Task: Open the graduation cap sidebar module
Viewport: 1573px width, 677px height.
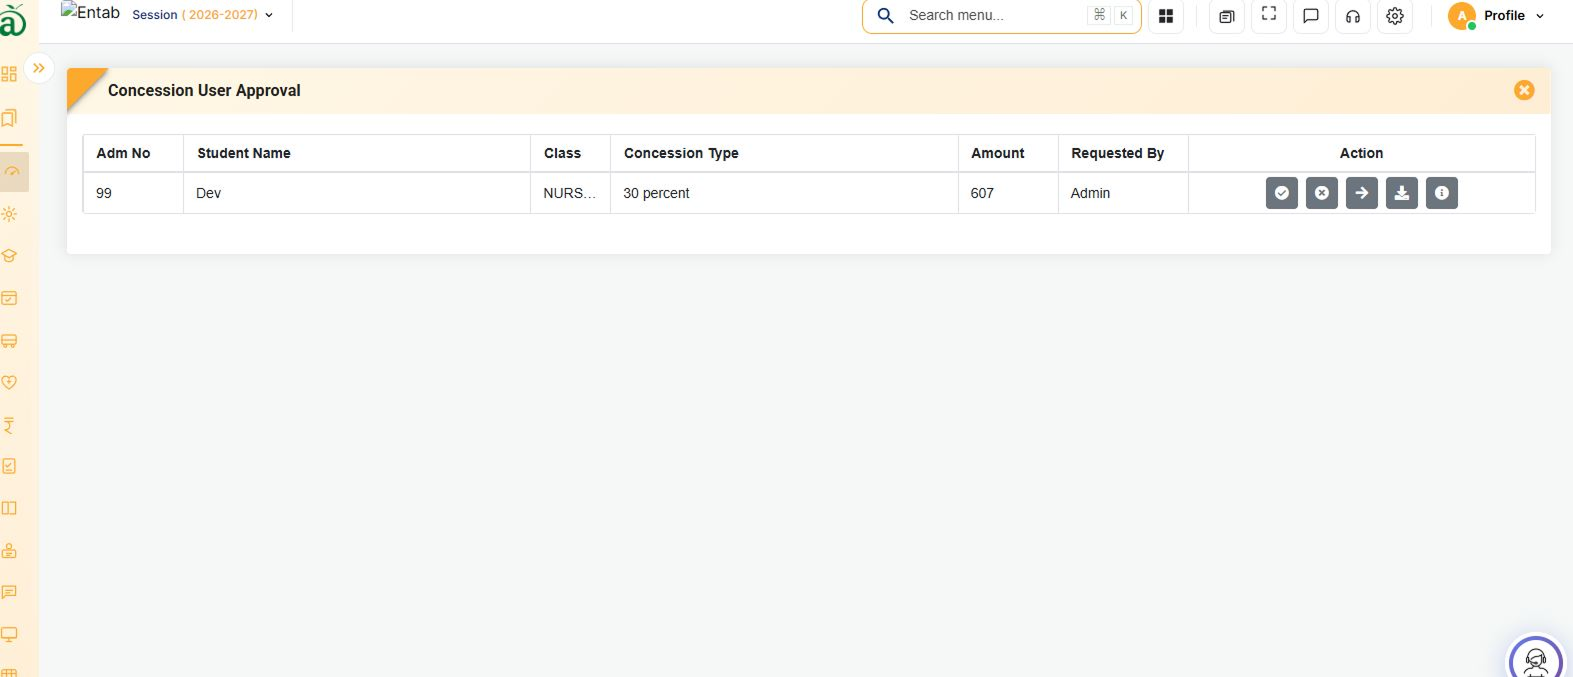Action: [9, 256]
